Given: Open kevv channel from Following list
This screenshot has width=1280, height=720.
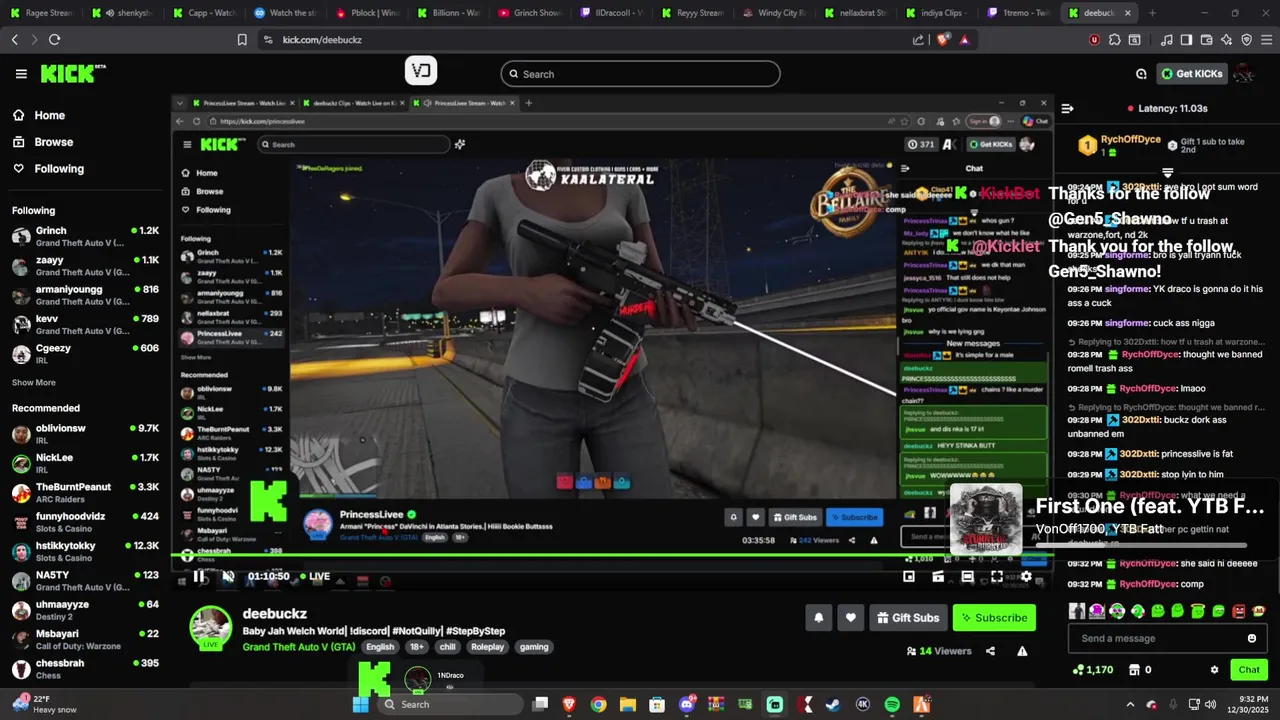Looking at the screenshot, I should tap(85, 324).
